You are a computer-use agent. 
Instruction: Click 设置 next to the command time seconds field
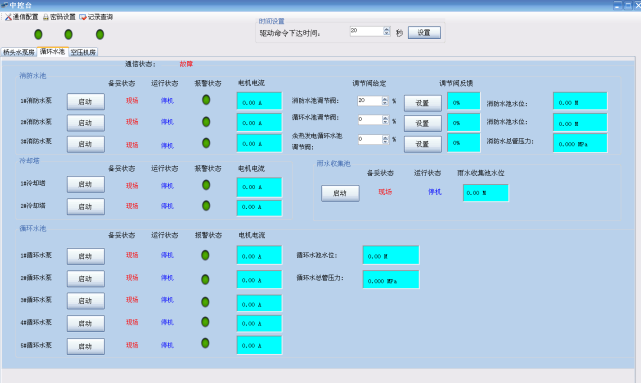pyautogui.click(x=424, y=33)
